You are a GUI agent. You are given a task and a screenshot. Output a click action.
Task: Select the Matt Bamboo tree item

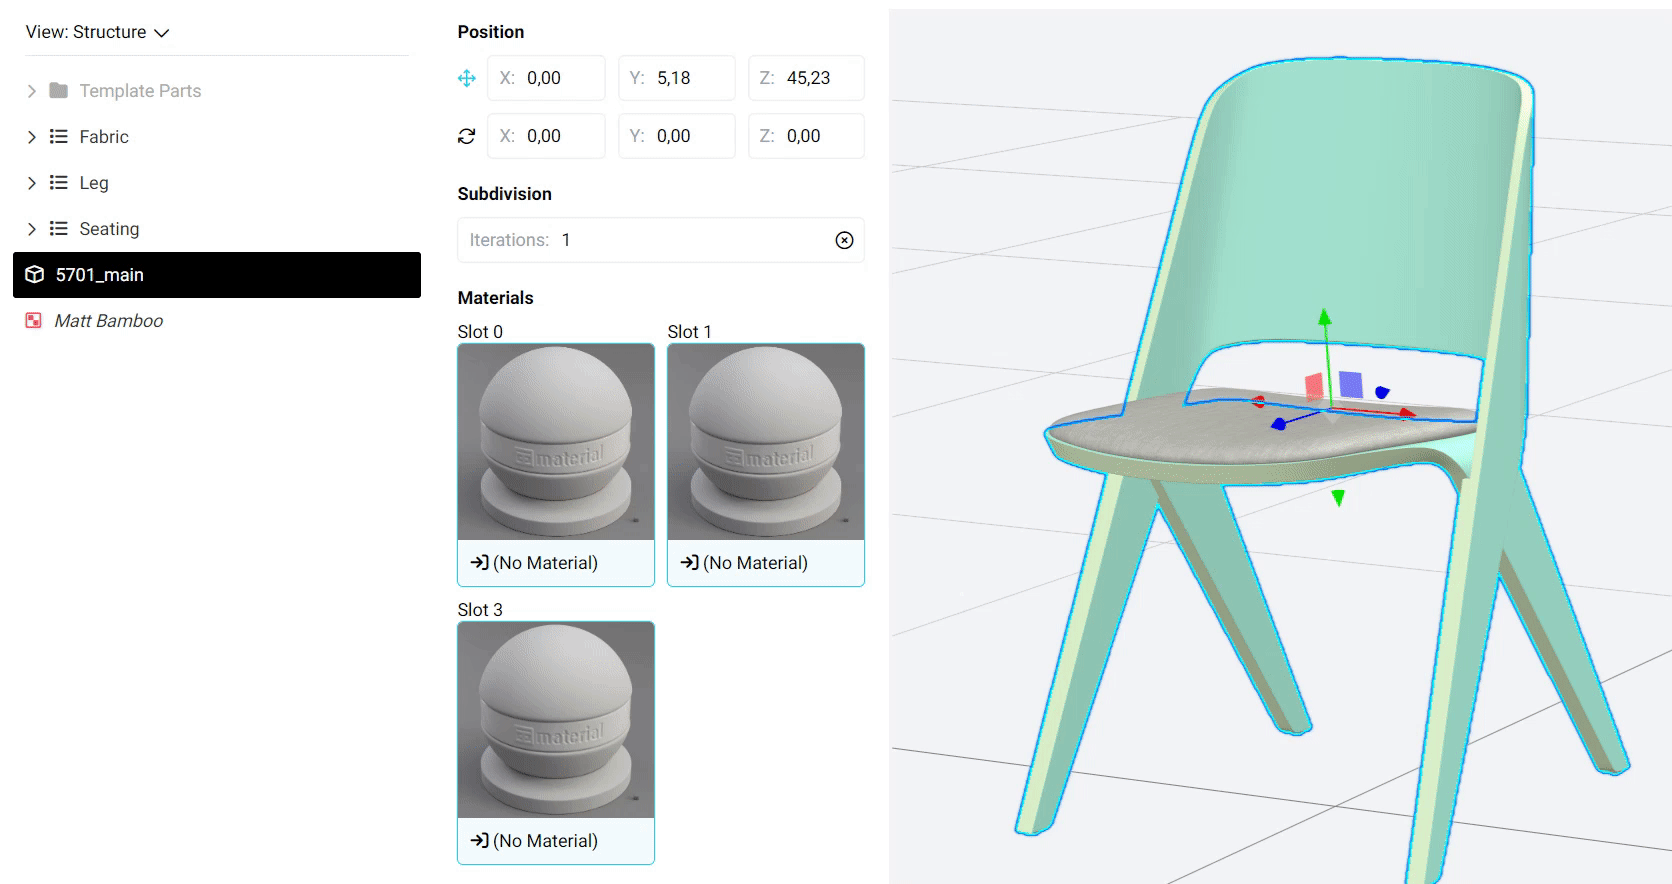108,321
